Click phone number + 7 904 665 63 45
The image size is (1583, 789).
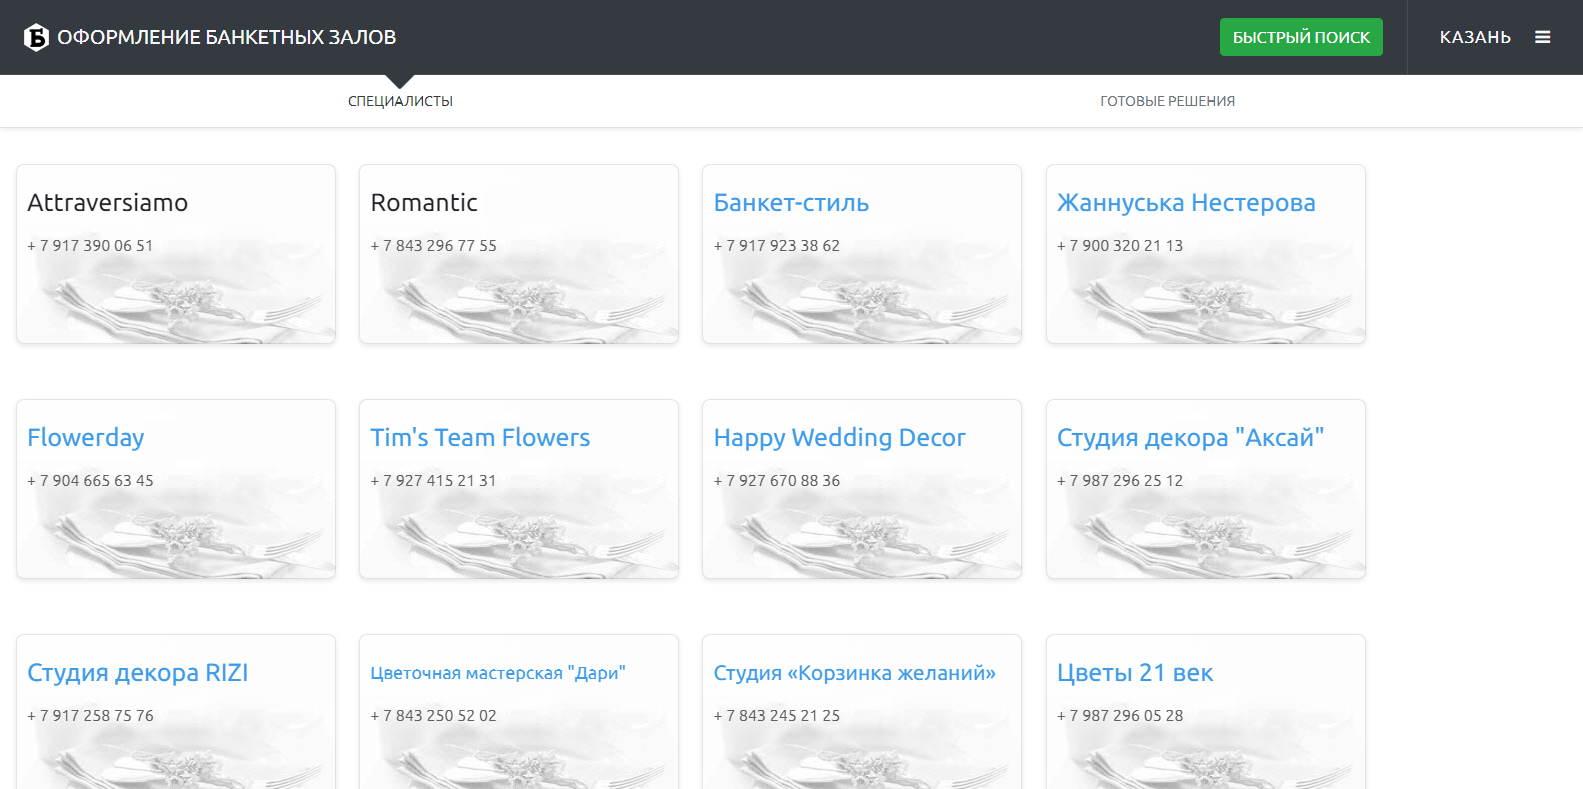90,481
